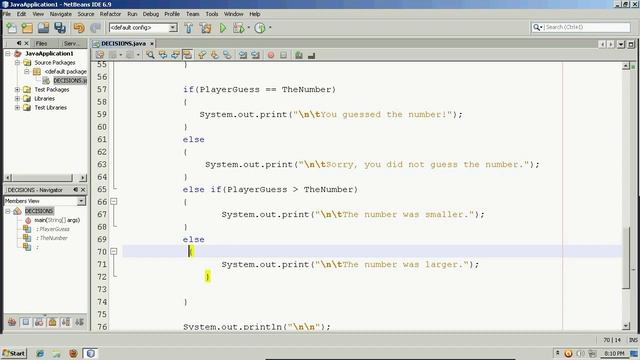The image size is (640, 360).
Task: Open Members View combo box
Action: (45, 201)
